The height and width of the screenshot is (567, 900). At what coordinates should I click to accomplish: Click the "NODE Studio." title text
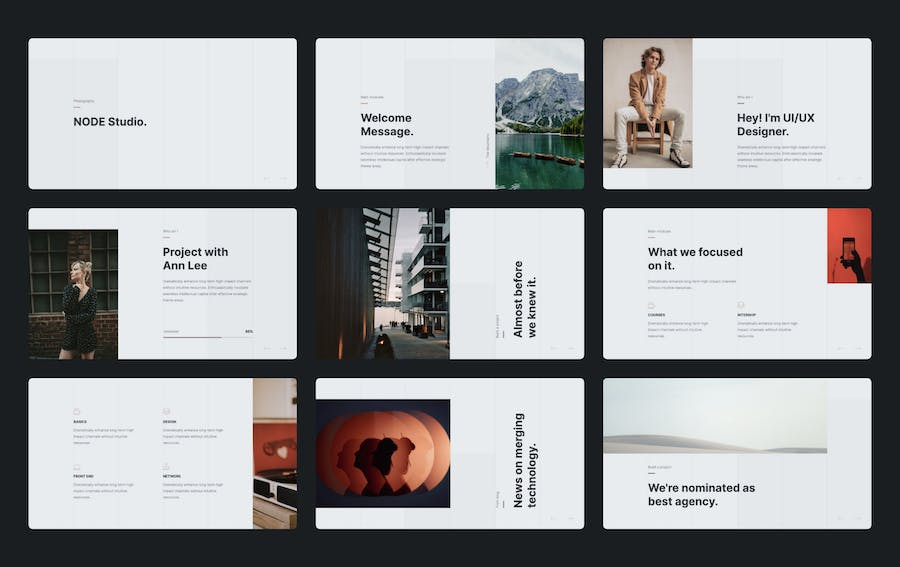coord(110,122)
